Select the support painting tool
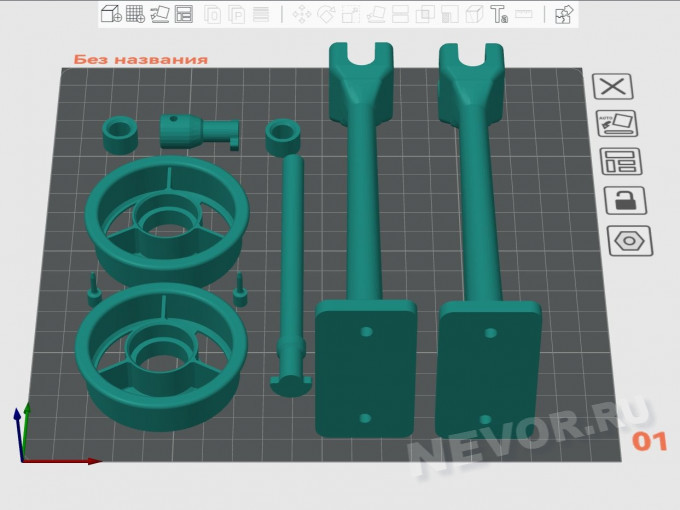 [450, 14]
